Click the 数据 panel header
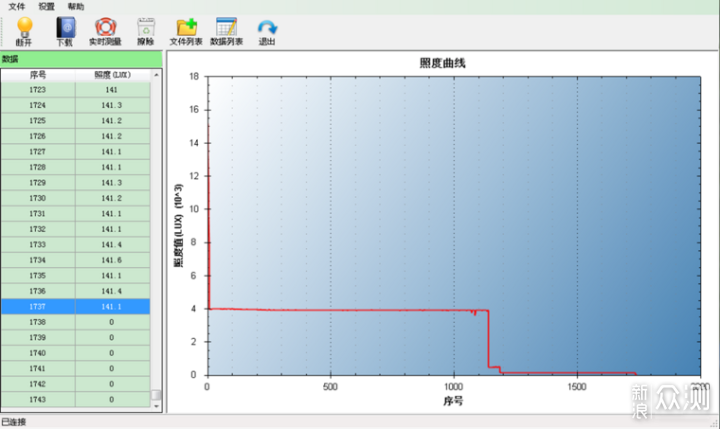This screenshot has width=720, height=429. (81, 59)
